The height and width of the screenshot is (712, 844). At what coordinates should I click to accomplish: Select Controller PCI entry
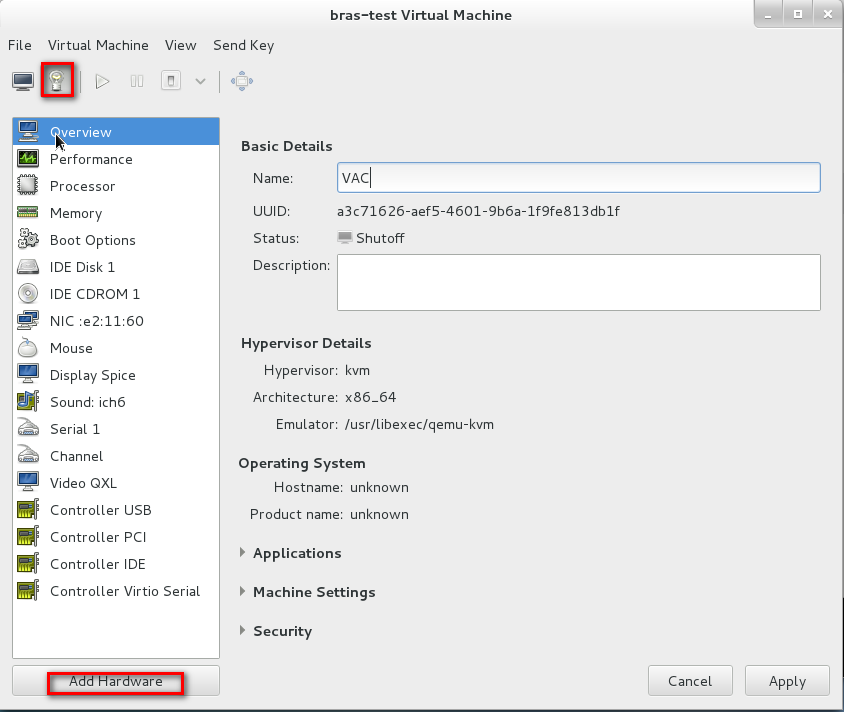pos(116,537)
